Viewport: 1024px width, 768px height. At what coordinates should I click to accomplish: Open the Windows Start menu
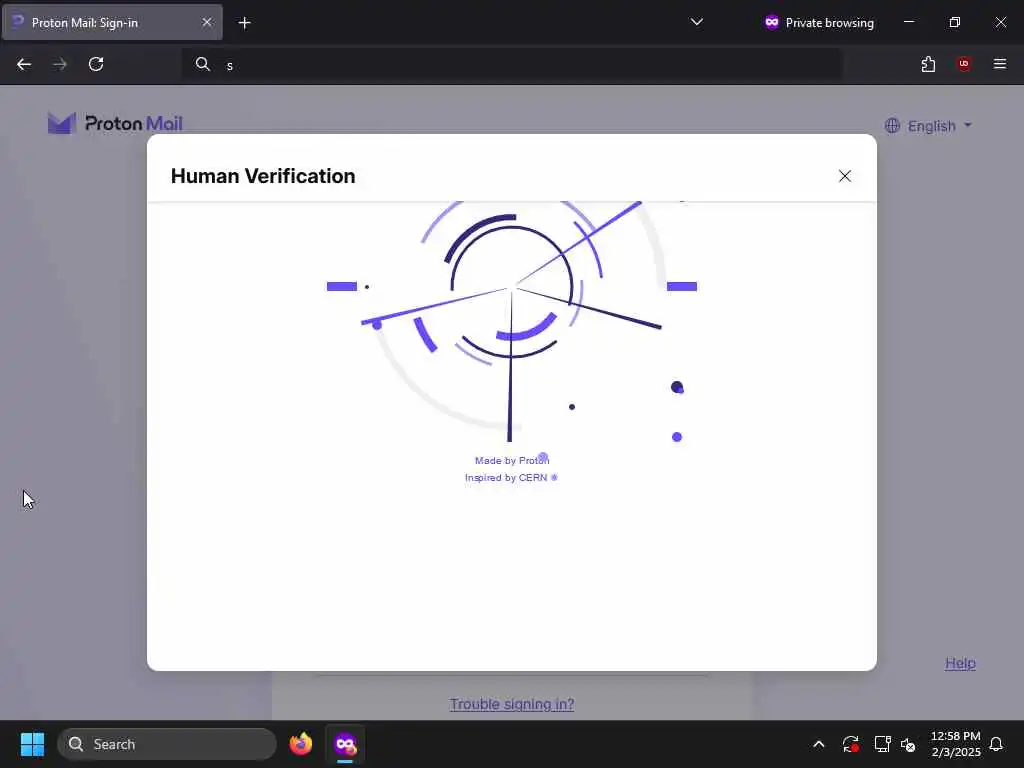[32, 744]
